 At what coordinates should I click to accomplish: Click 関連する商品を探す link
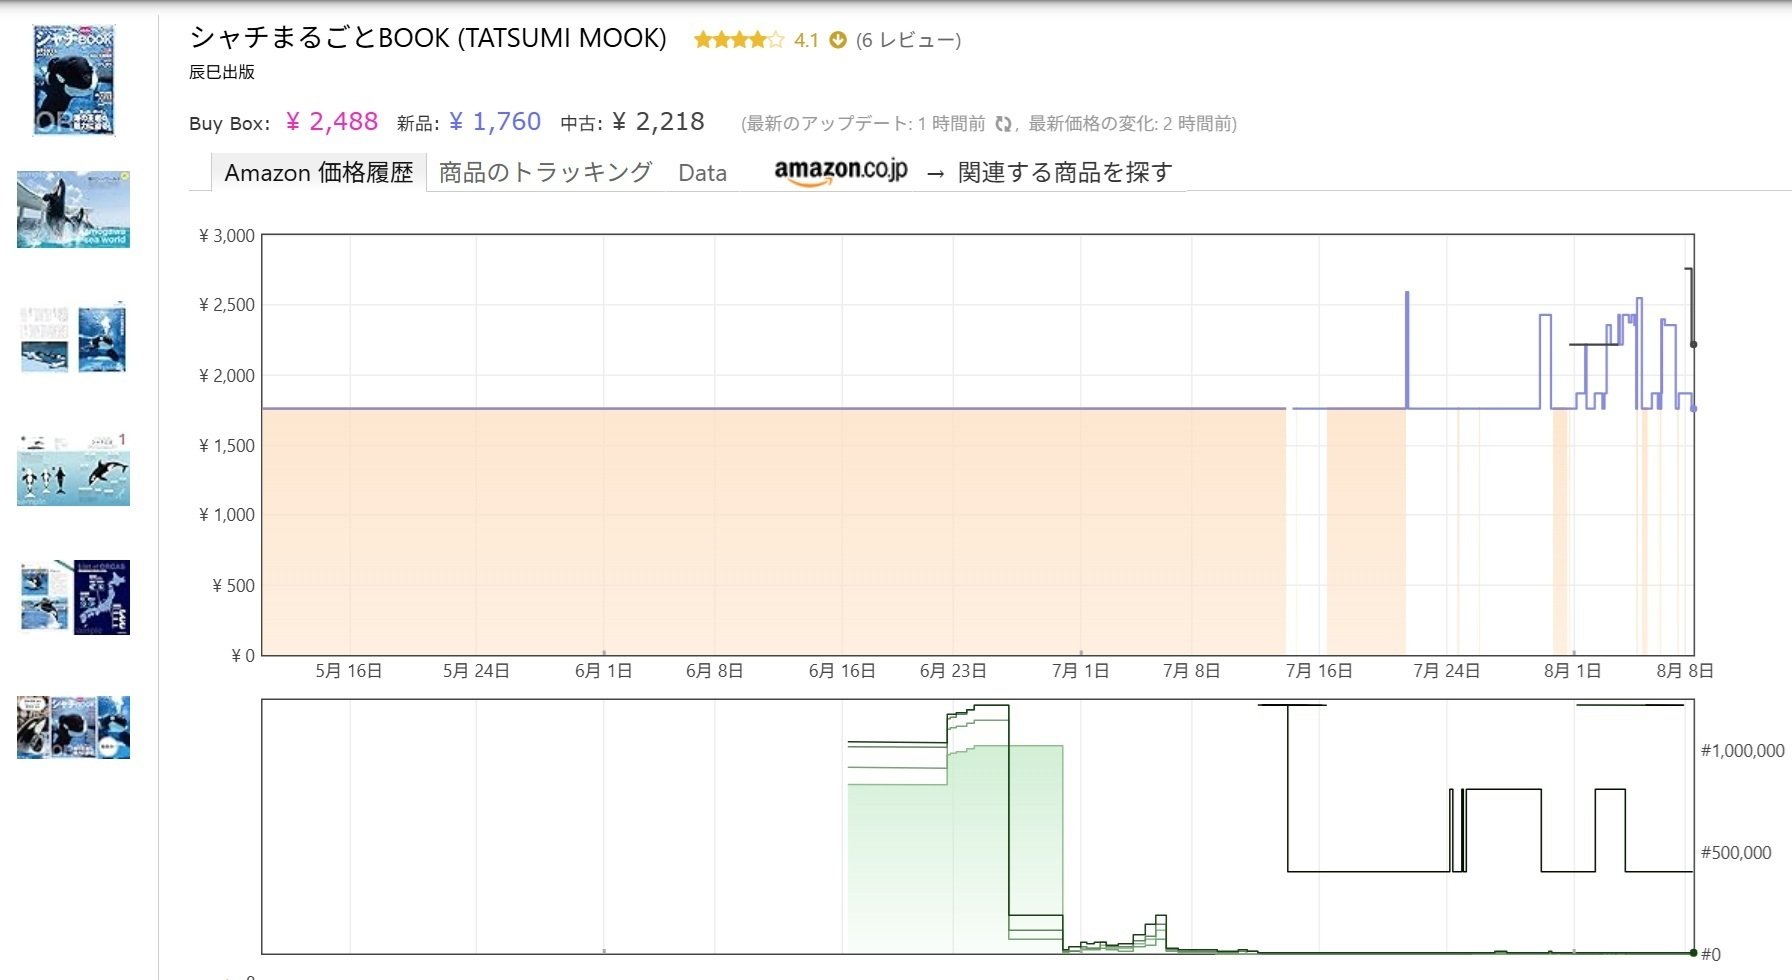1065,172
